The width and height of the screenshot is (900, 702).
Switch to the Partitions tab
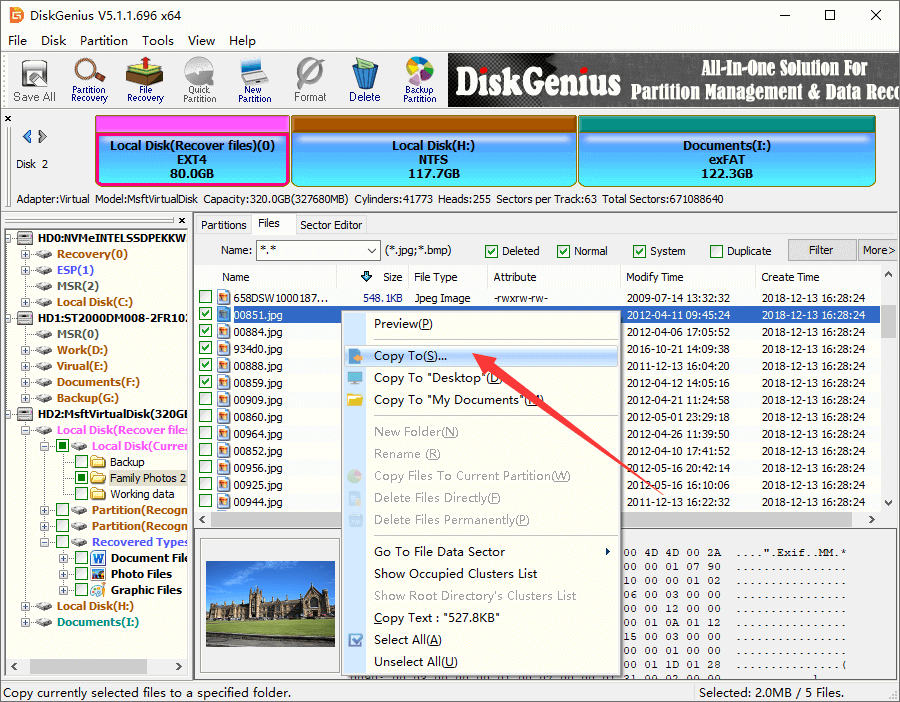pos(223,225)
